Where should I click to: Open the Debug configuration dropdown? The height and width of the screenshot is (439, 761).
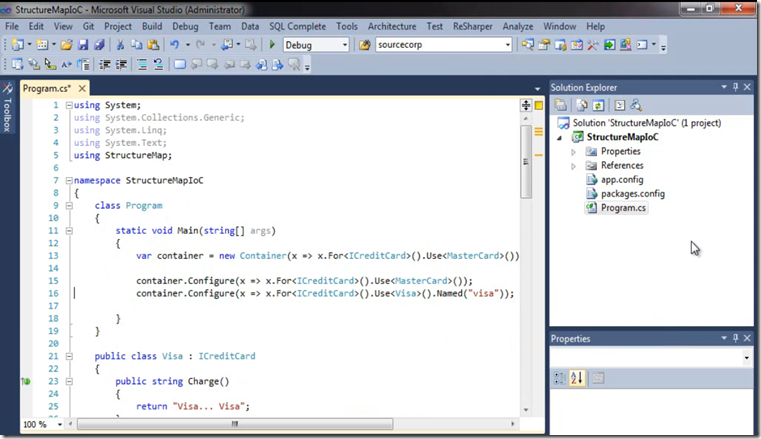point(345,45)
